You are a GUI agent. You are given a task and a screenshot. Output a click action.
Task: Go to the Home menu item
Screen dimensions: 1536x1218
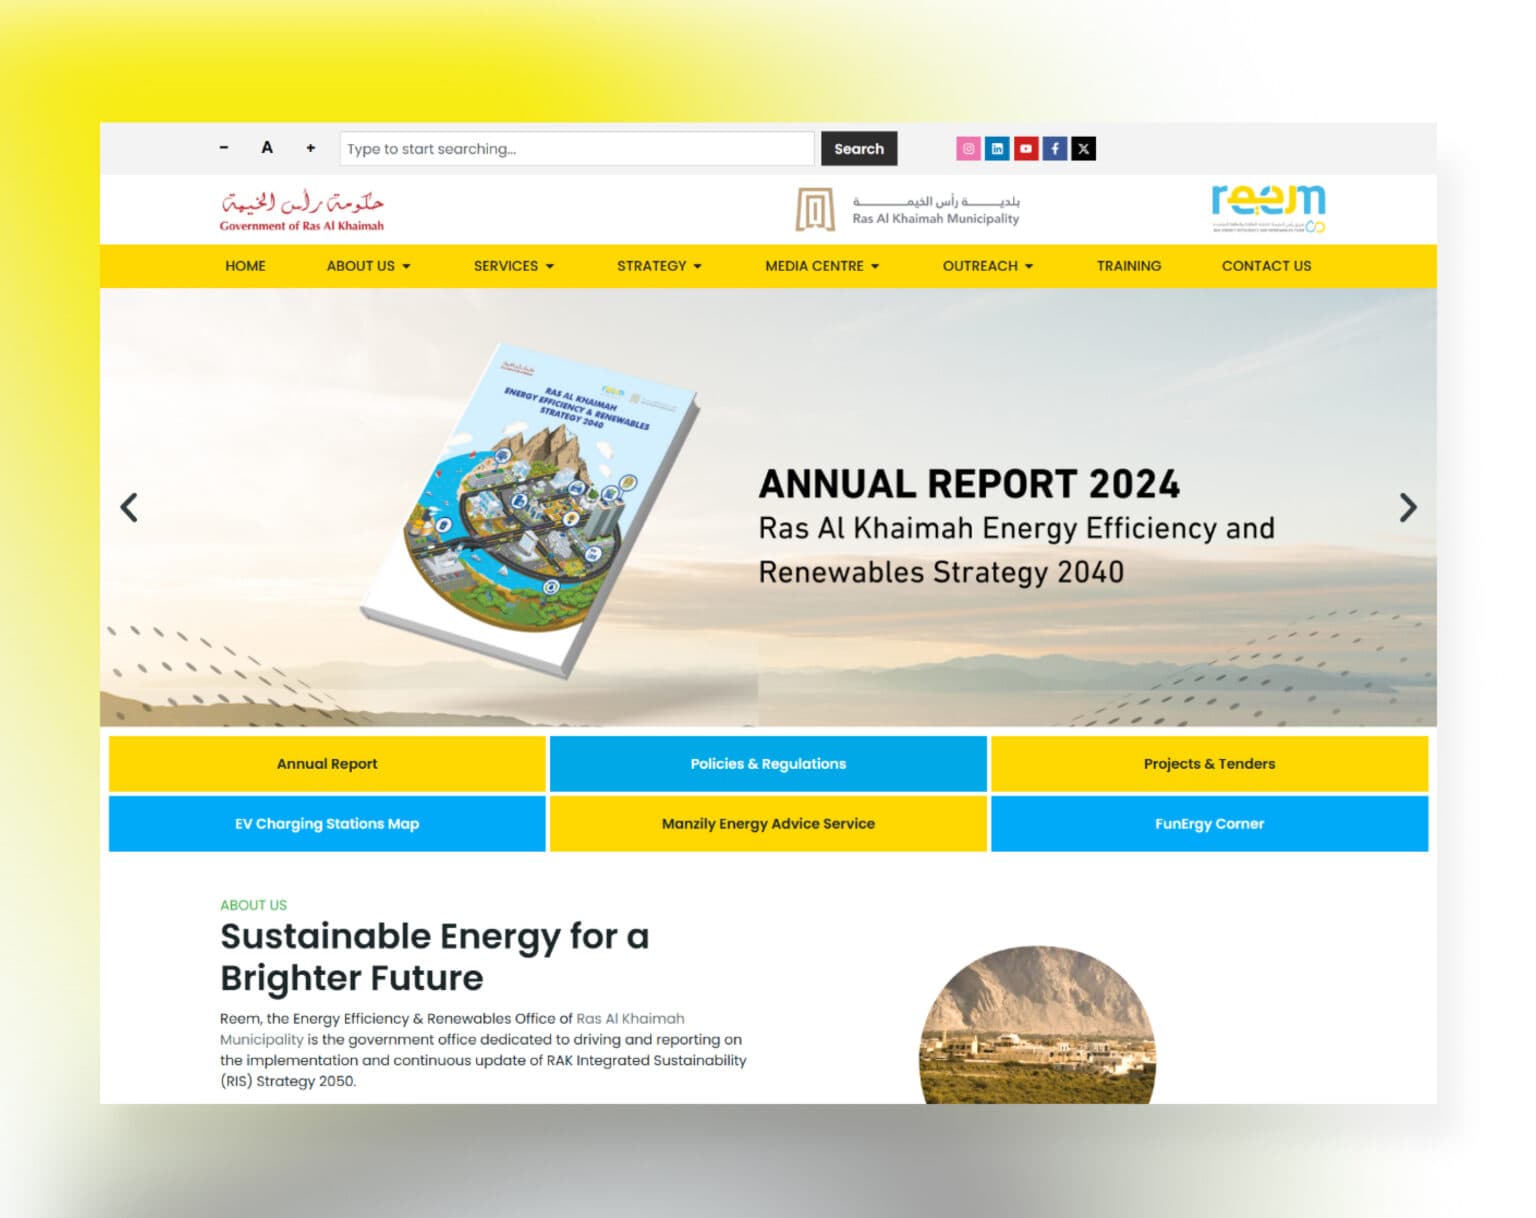point(245,266)
